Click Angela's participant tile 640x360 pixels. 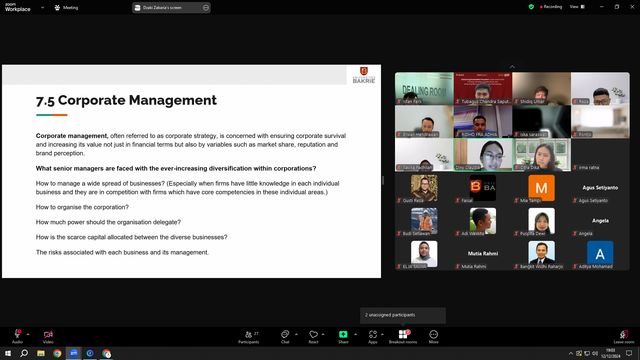(600, 221)
